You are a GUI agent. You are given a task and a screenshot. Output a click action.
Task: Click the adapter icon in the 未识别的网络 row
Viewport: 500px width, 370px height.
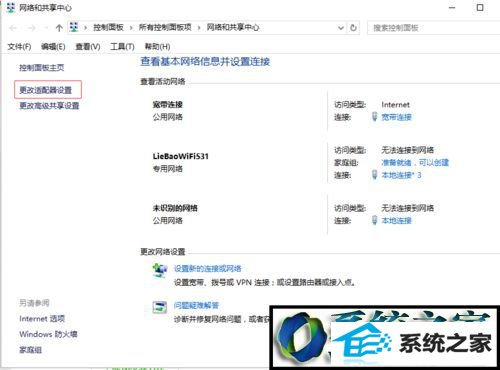375,220
